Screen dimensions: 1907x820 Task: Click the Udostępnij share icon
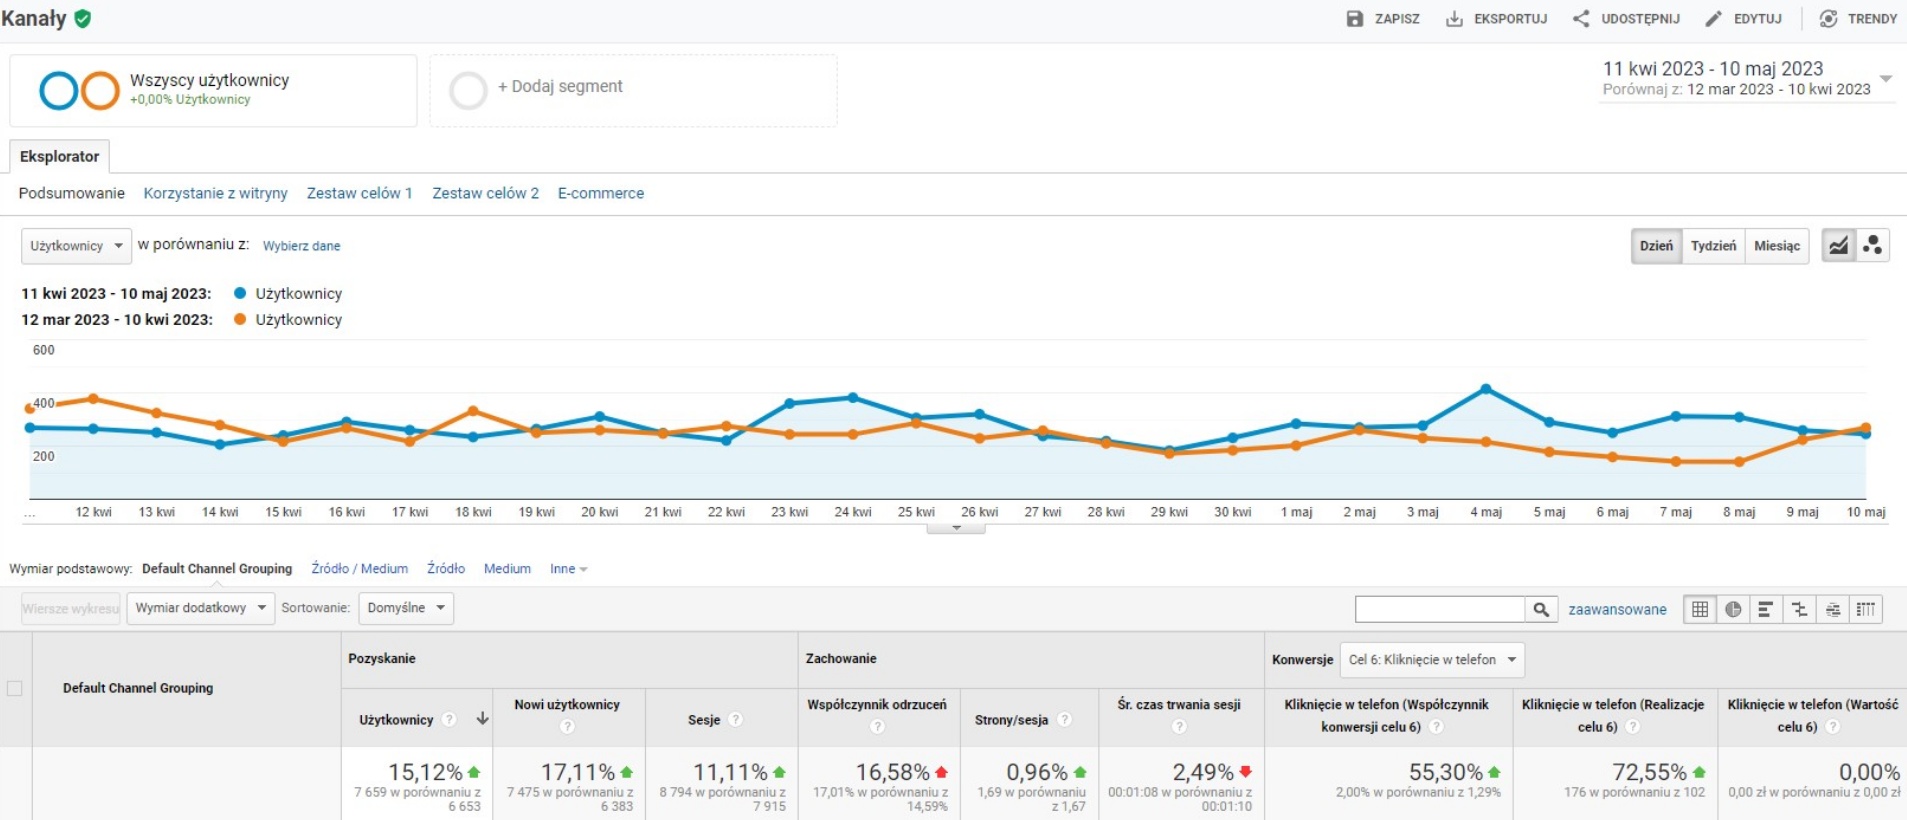pos(1581,19)
